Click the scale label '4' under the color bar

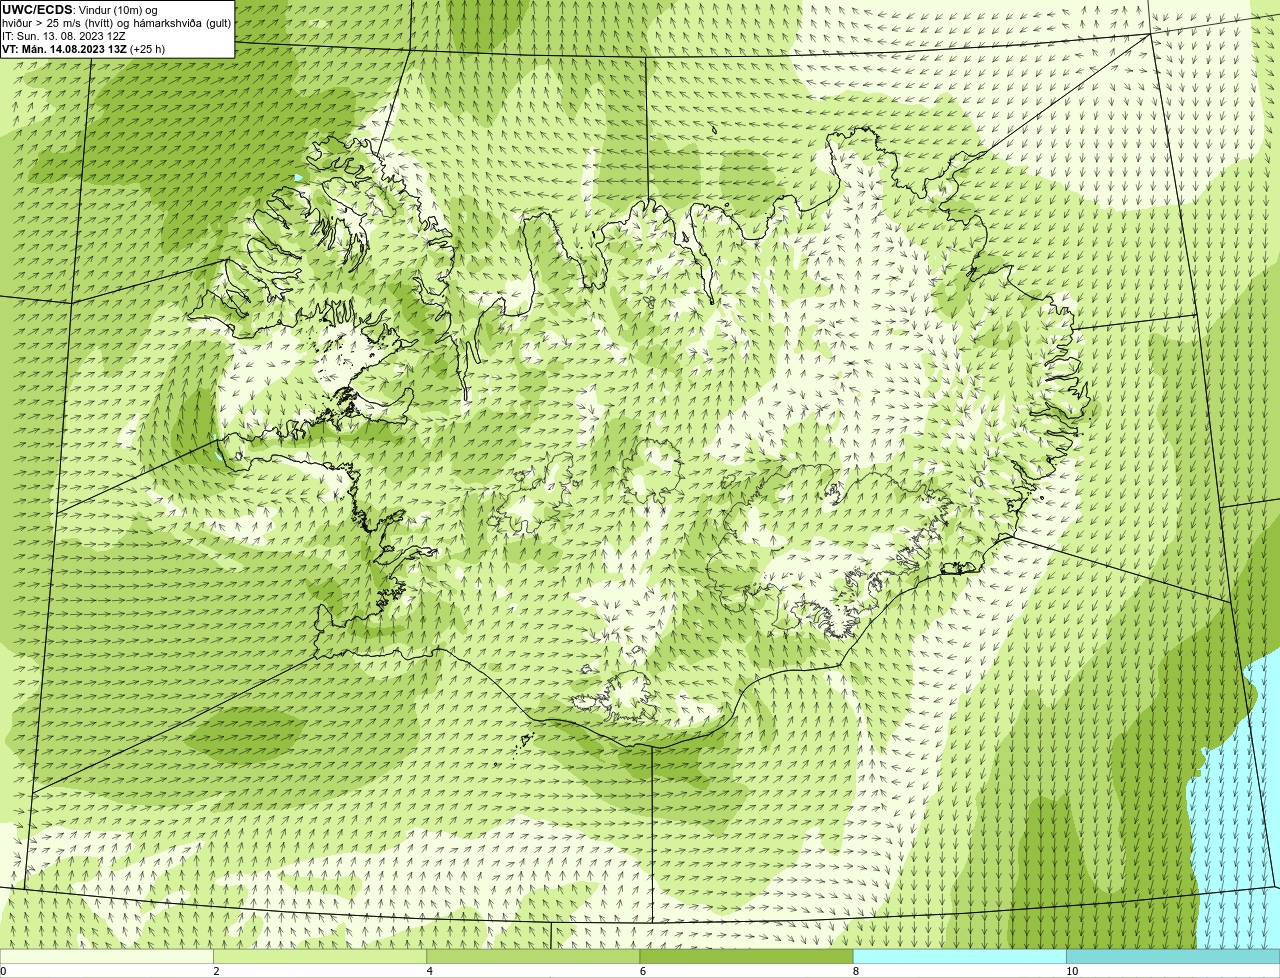pos(429,971)
